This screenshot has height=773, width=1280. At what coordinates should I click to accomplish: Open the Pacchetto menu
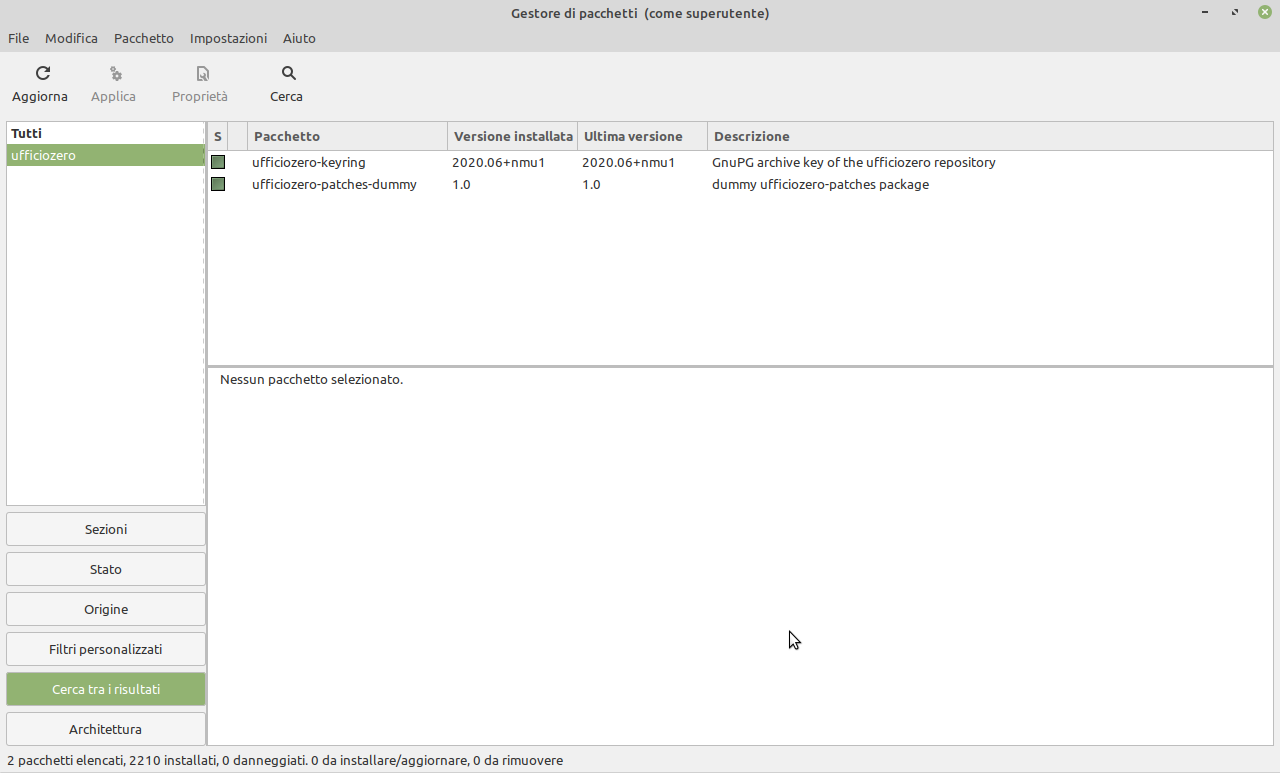(x=144, y=38)
